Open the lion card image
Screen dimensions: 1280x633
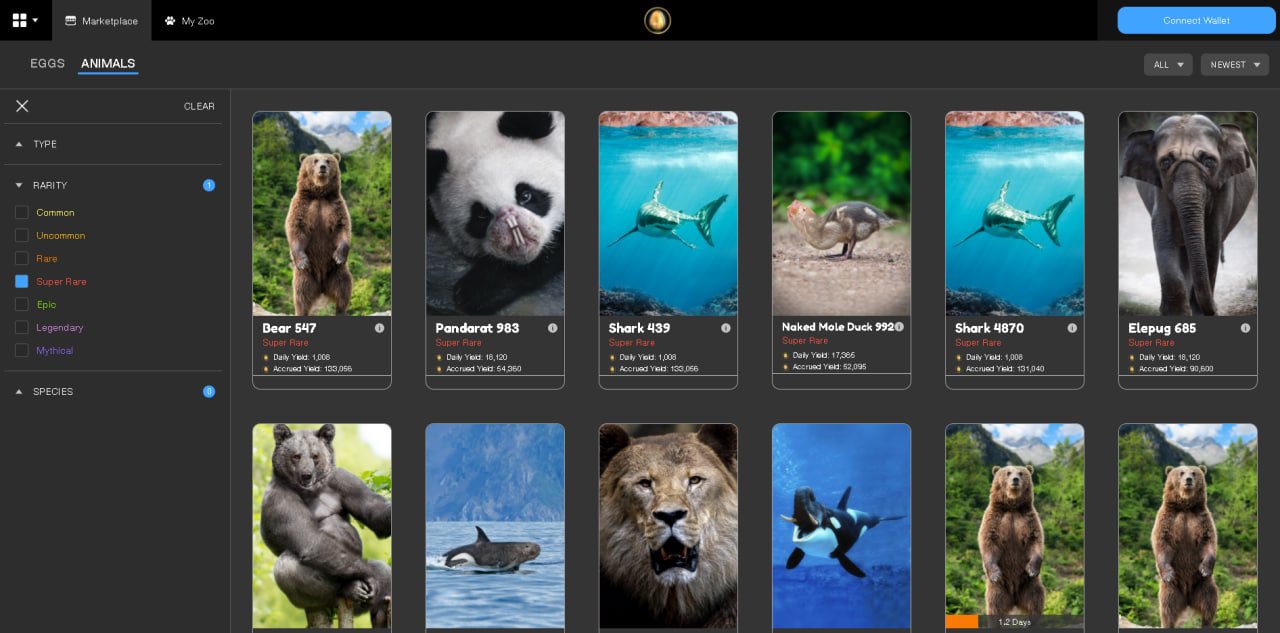coord(668,526)
